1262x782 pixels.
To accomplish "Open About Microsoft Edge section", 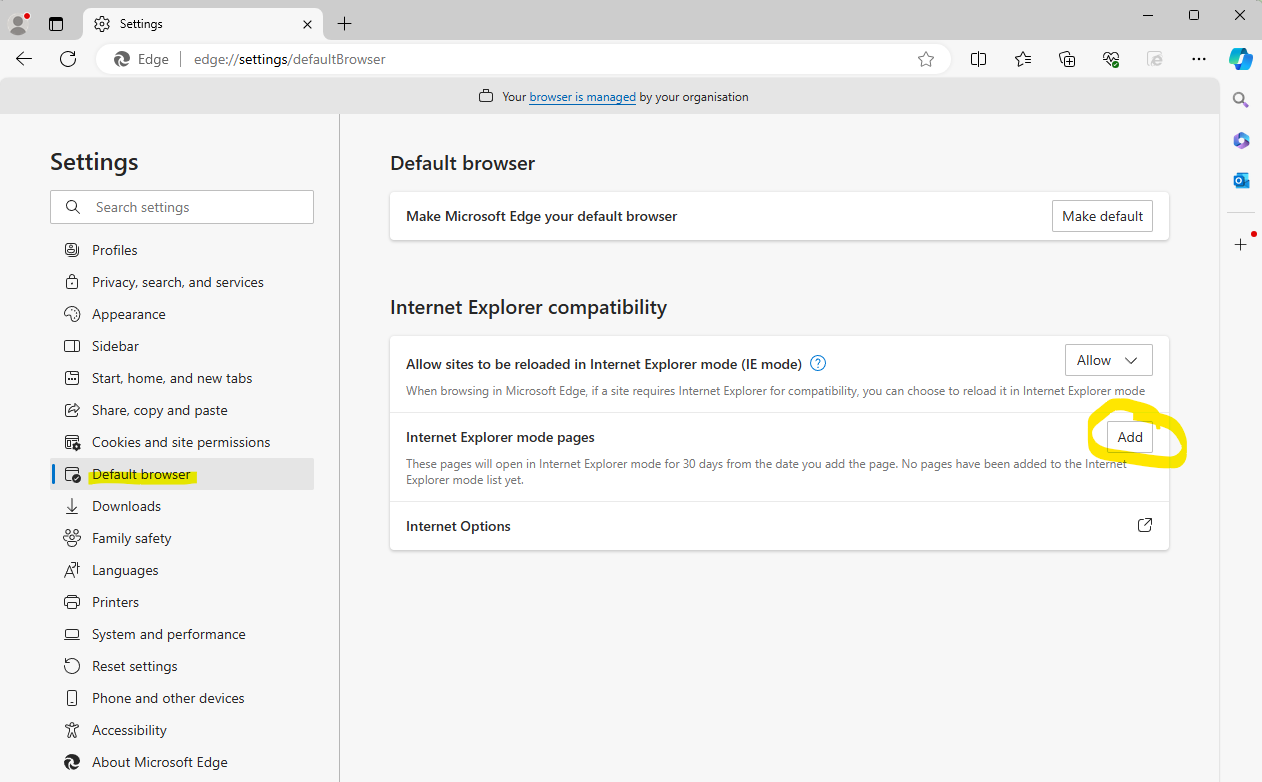I will coord(182,762).
